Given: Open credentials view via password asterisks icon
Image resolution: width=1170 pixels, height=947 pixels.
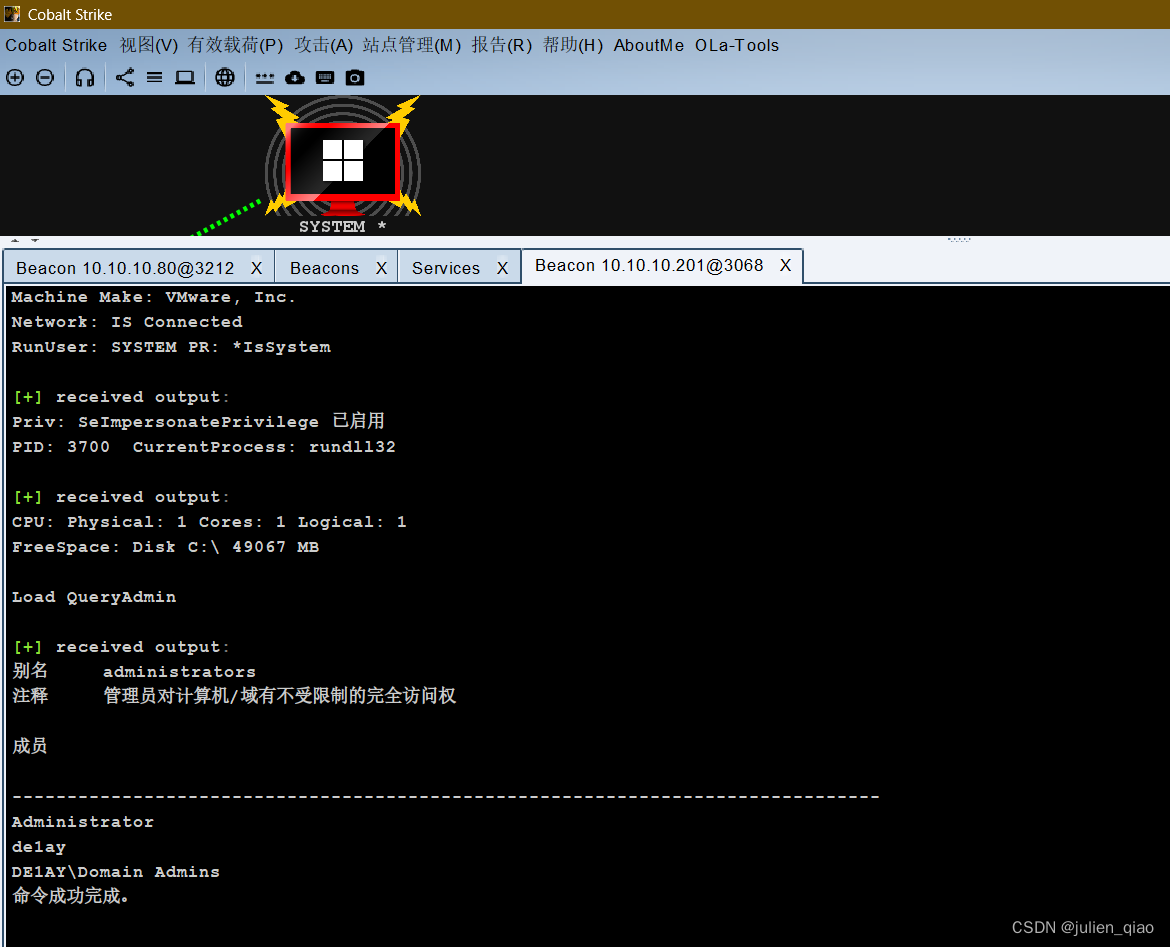Looking at the screenshot, I should pyautogui.click(x=265, y=78).
